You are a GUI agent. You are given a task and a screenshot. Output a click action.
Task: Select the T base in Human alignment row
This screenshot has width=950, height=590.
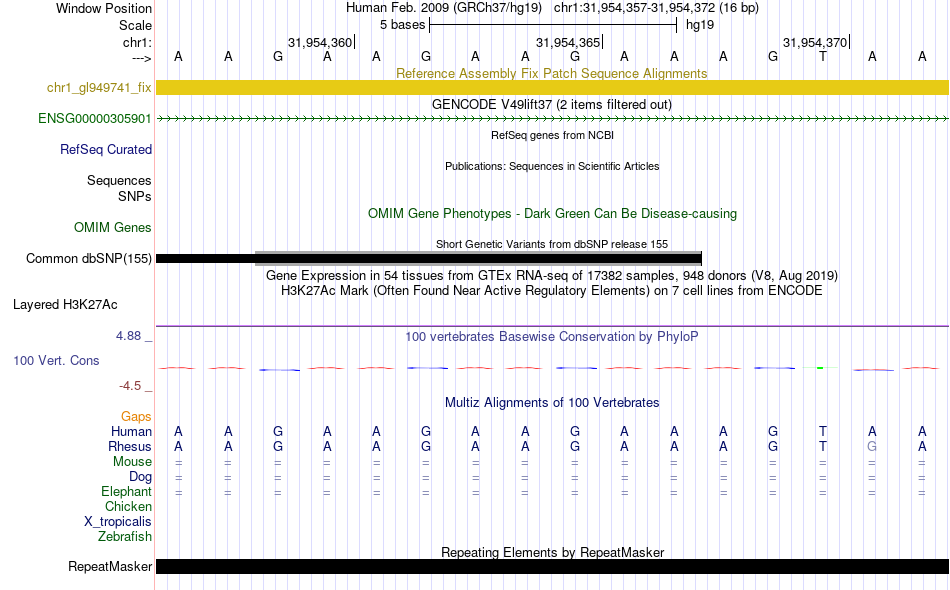[x=822, y=431]
